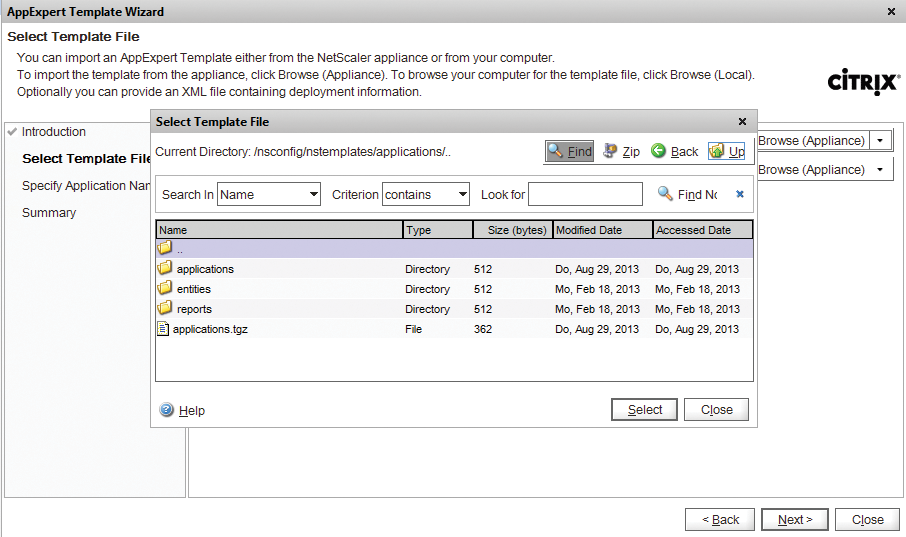Select the applications.tgz file icon
The height and width of the screenshot is (537, 906).
[164, 329]
